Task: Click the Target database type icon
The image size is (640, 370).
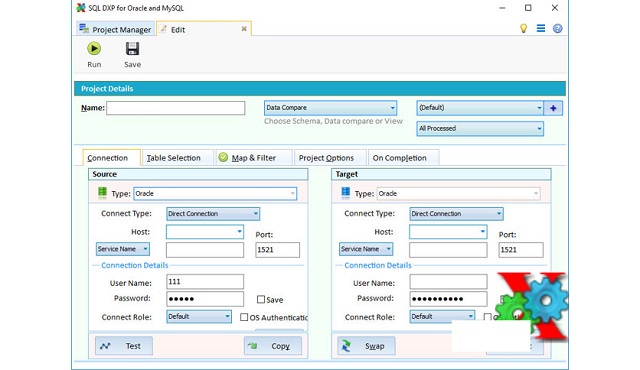Action: pos(346,193)
